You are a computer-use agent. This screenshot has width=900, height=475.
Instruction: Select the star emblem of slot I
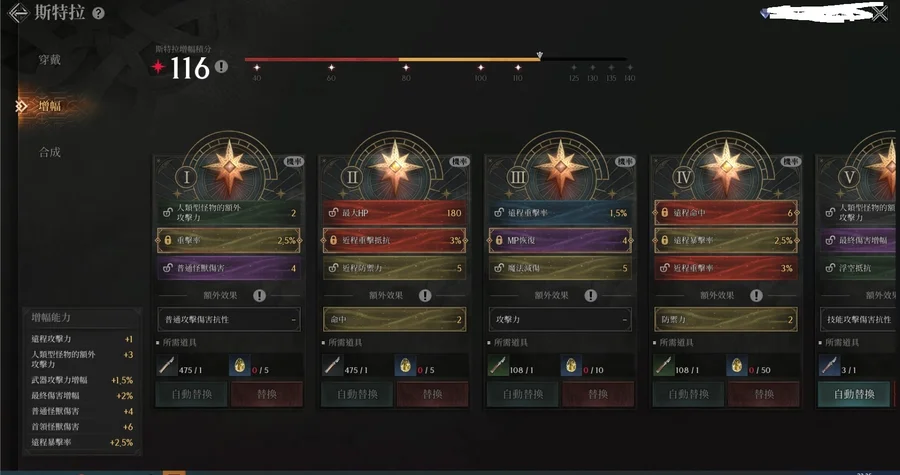pos(229,167)
